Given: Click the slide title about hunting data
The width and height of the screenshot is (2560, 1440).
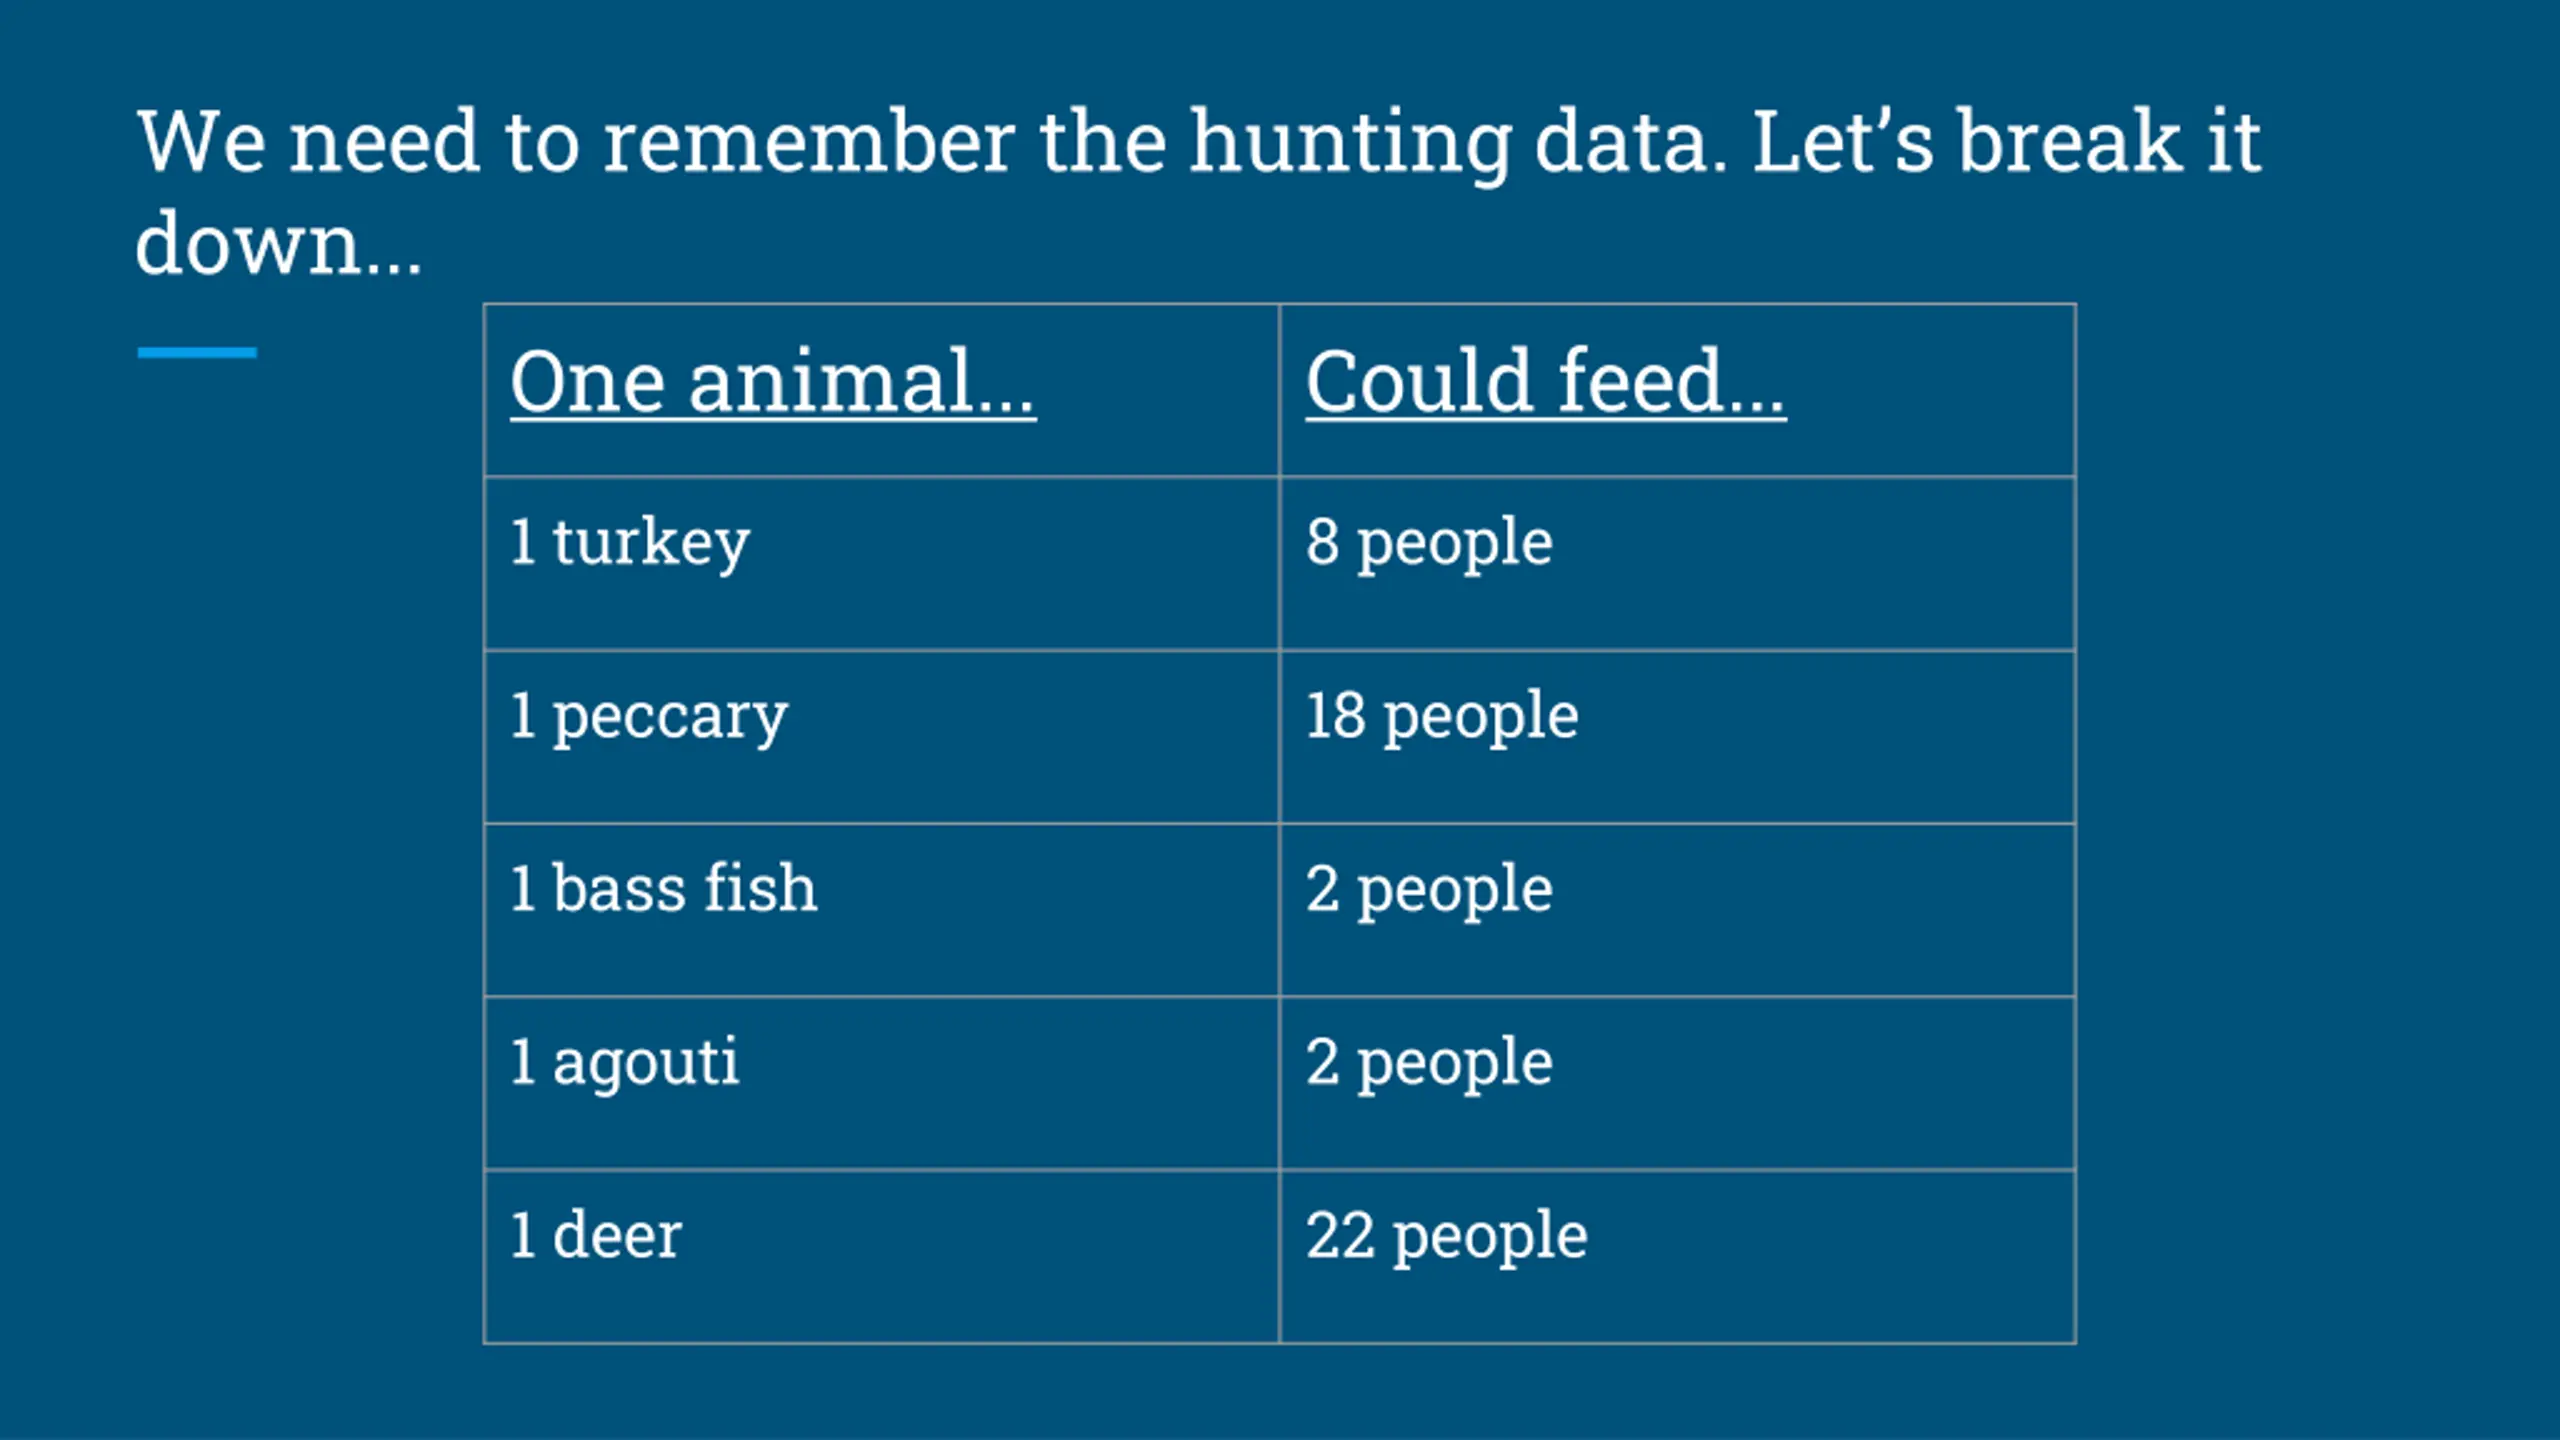Looking at the screenshot, I should tap(1198, 190).
